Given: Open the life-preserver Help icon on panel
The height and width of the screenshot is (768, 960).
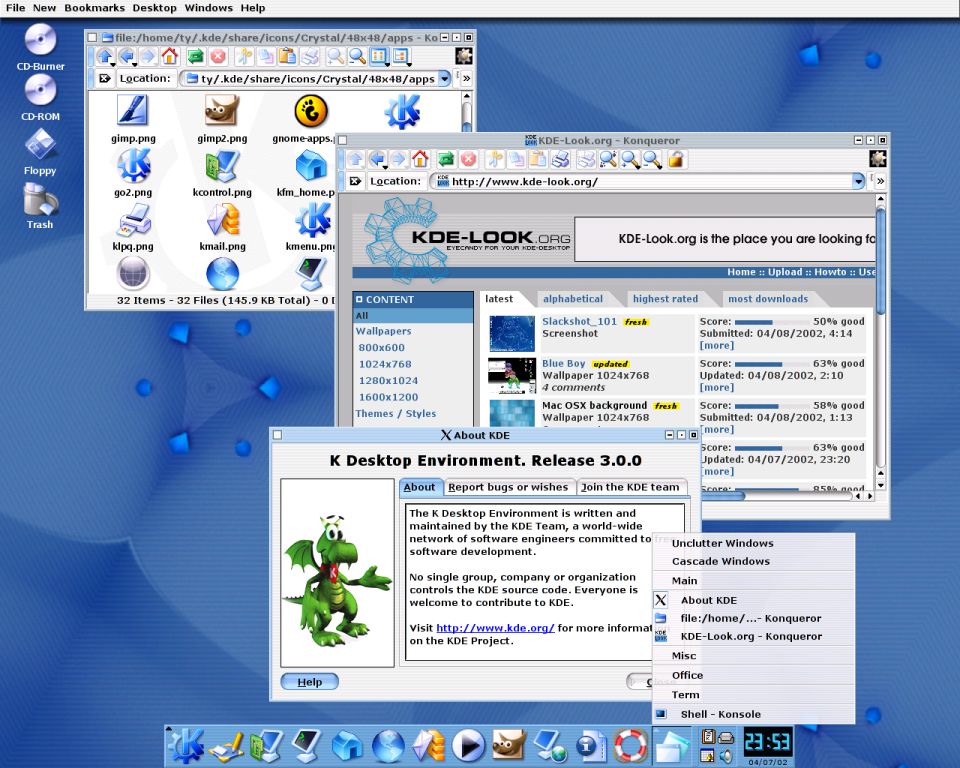Looking at the screenshot, I should click(x=631, y=745).
